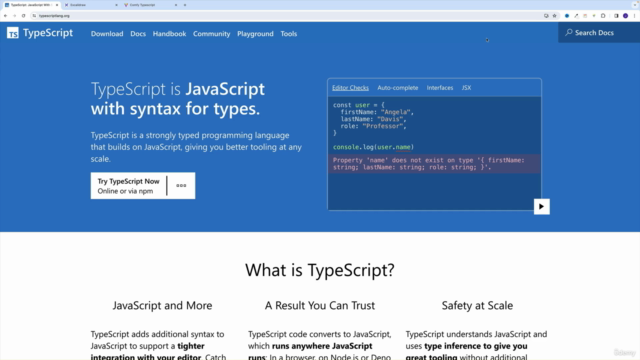Open the Docs nav link
The width and height of the screenshot is (640, 360).
tap(138, 34)
